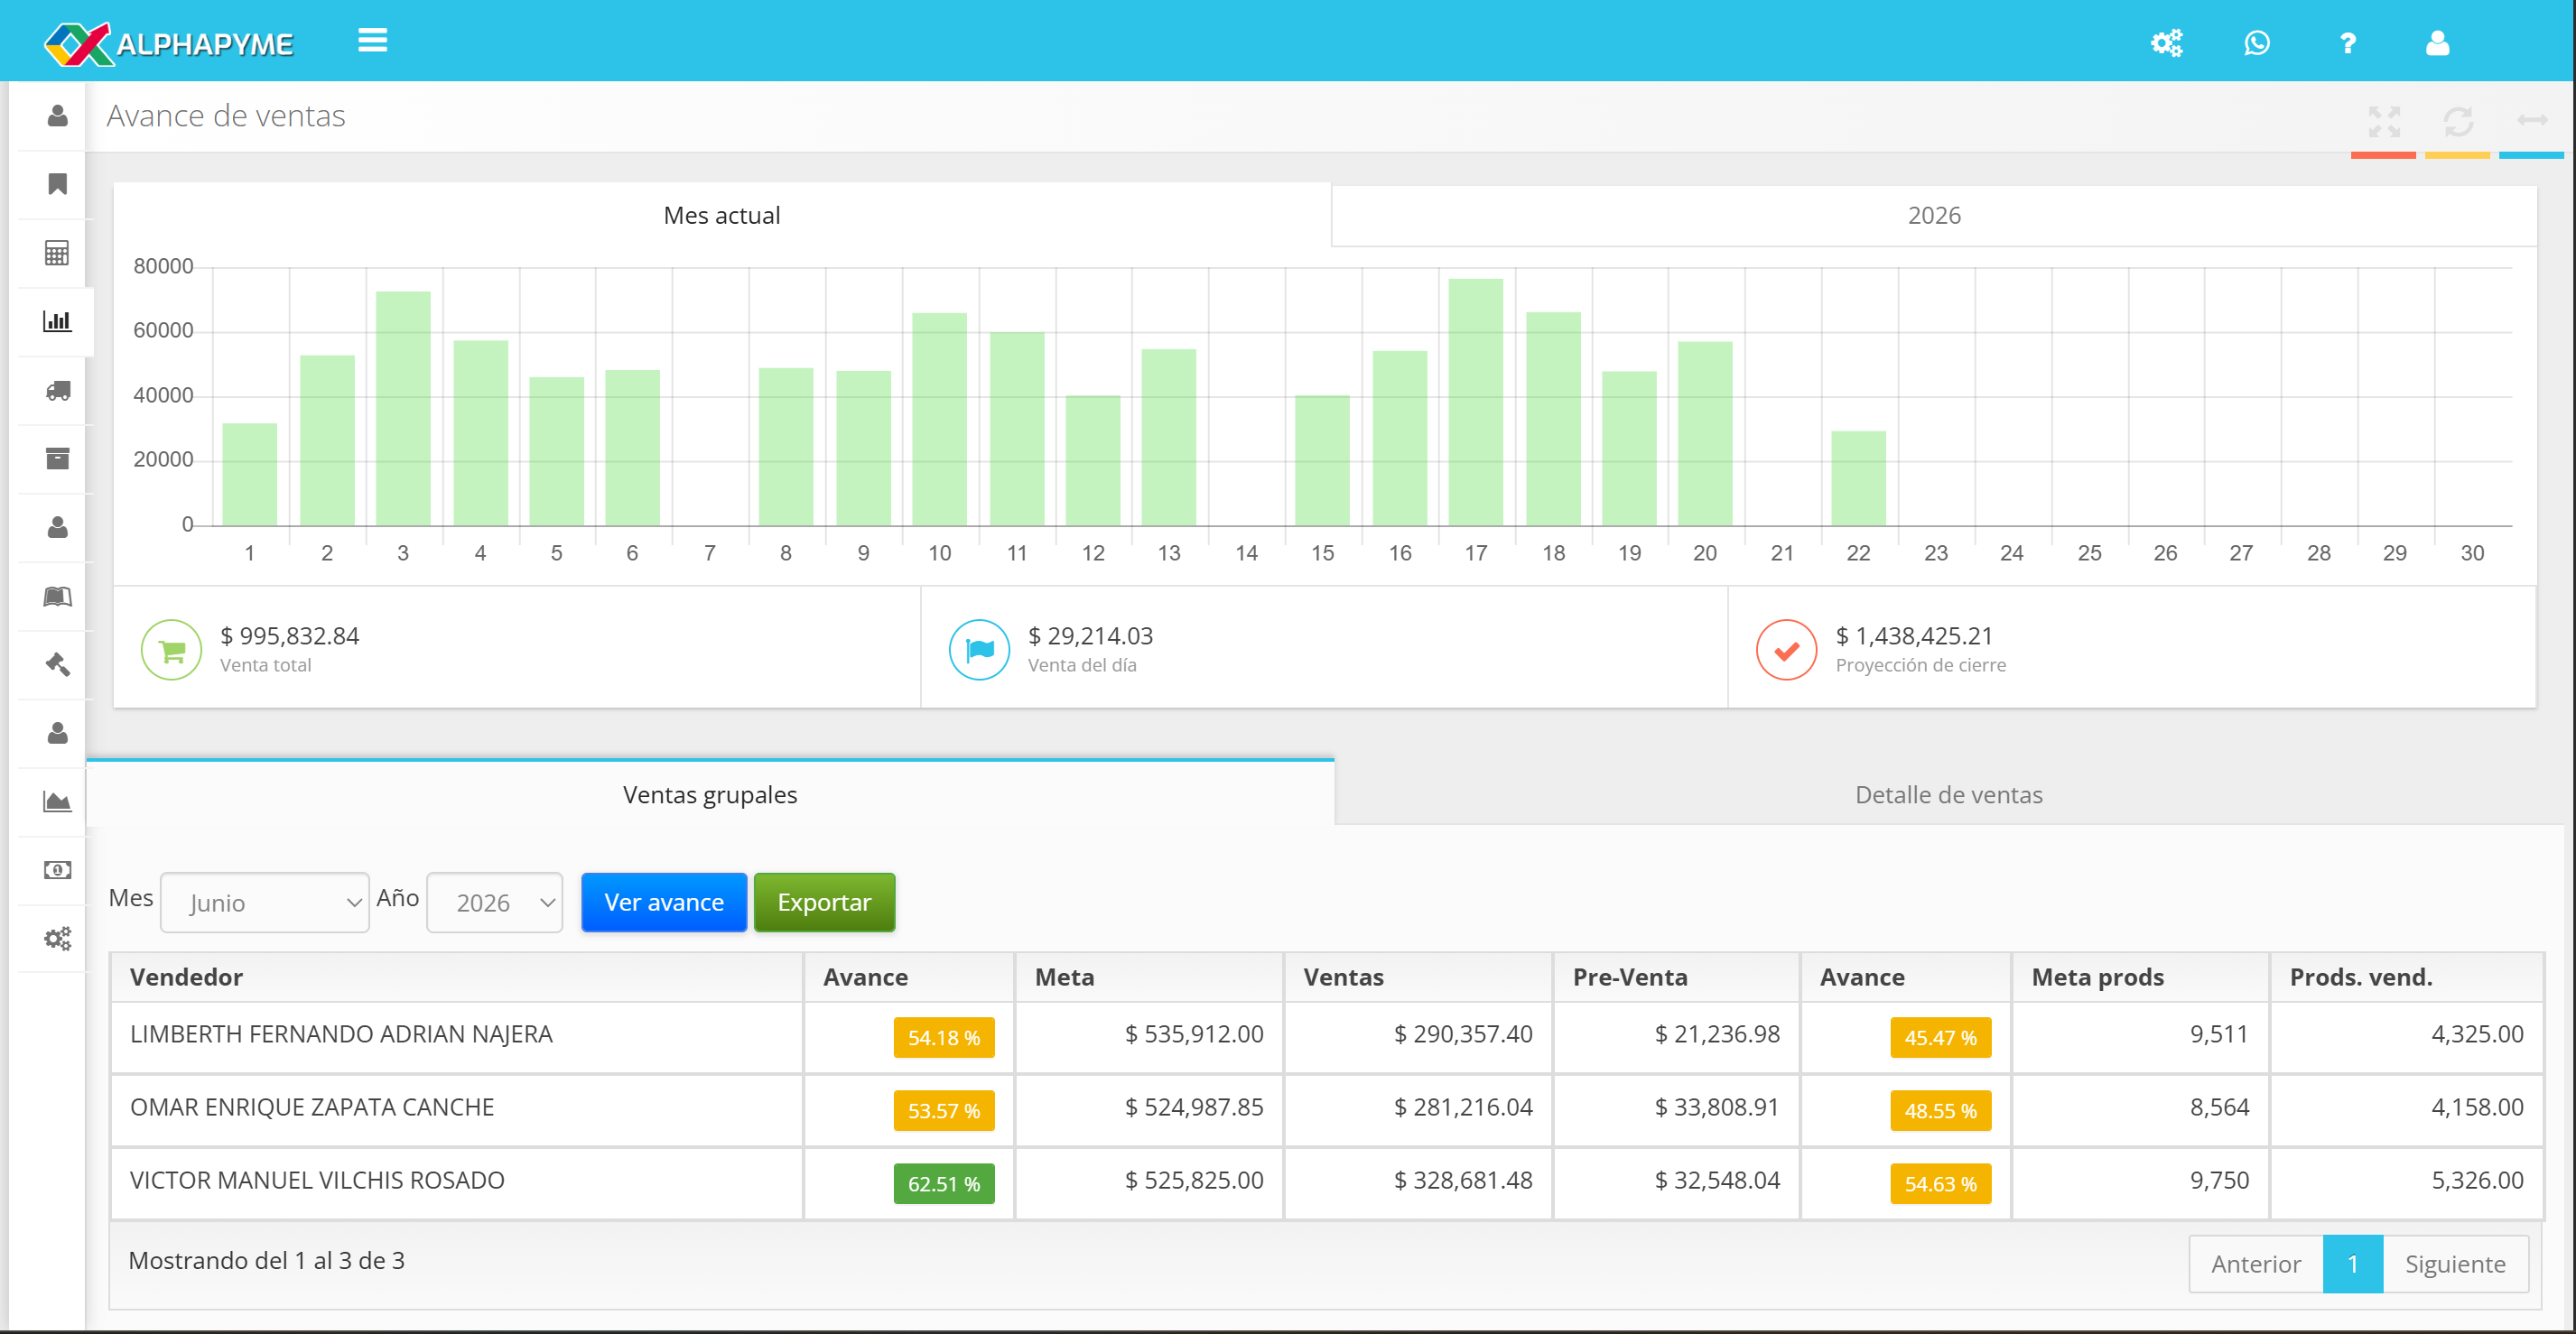
Task: Open settings gears in top bar
Action: (2166, 43)
